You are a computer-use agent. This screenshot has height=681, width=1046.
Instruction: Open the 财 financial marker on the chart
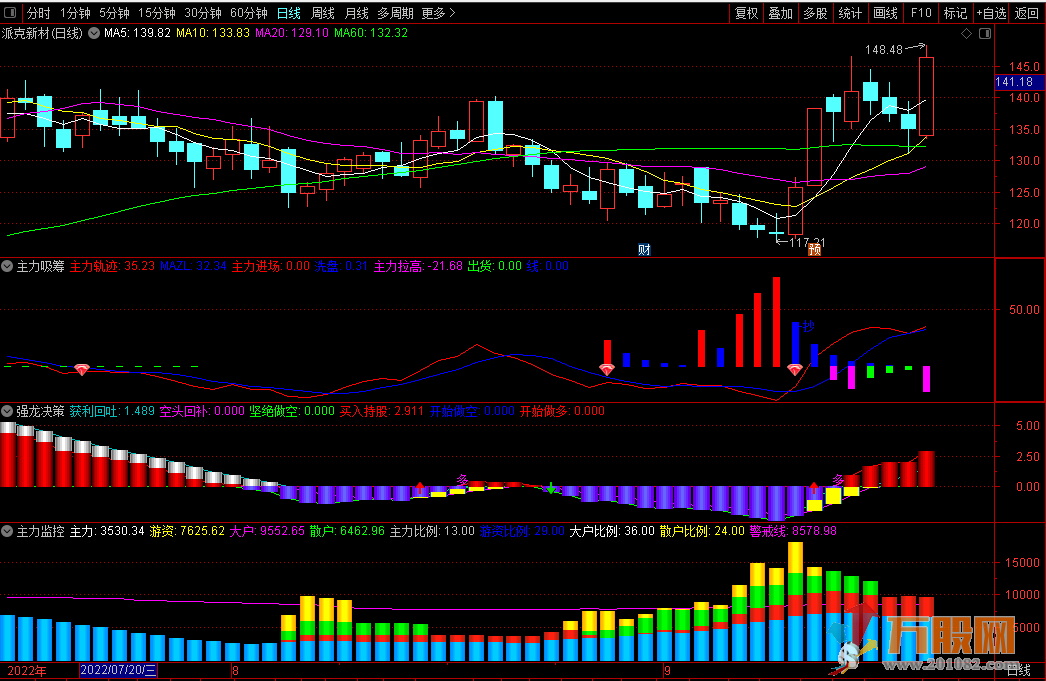click(644, 250)
